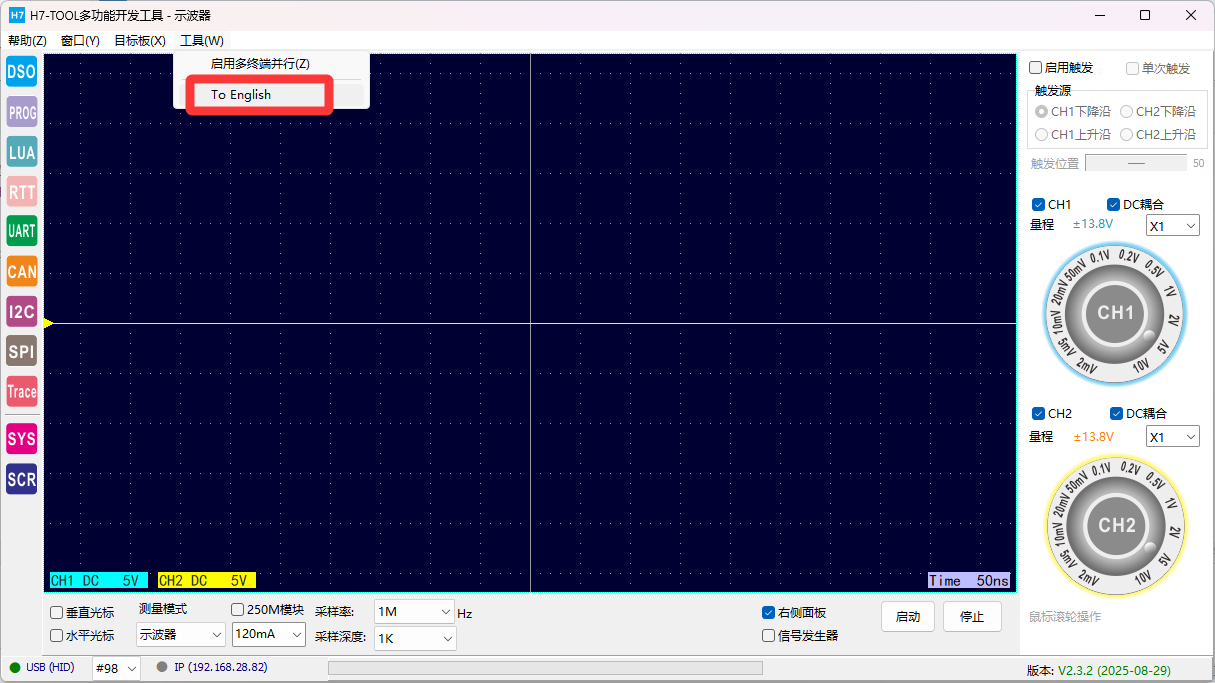
Task: Open the DSO oscilloscope tool
Action: coord(21,71)
